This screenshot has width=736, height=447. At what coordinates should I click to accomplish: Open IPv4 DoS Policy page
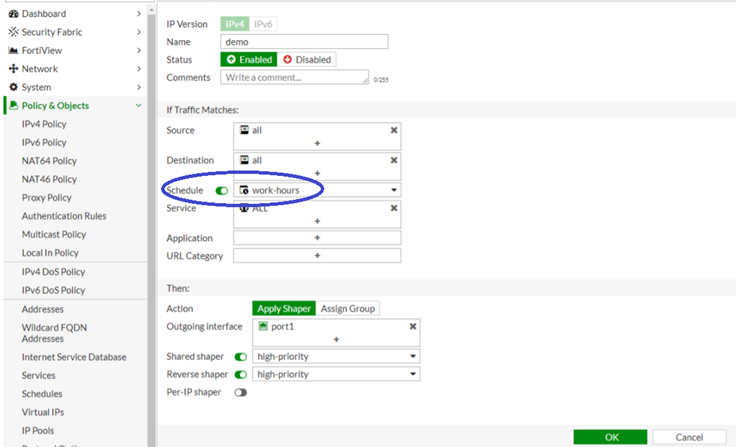point(54,272)
